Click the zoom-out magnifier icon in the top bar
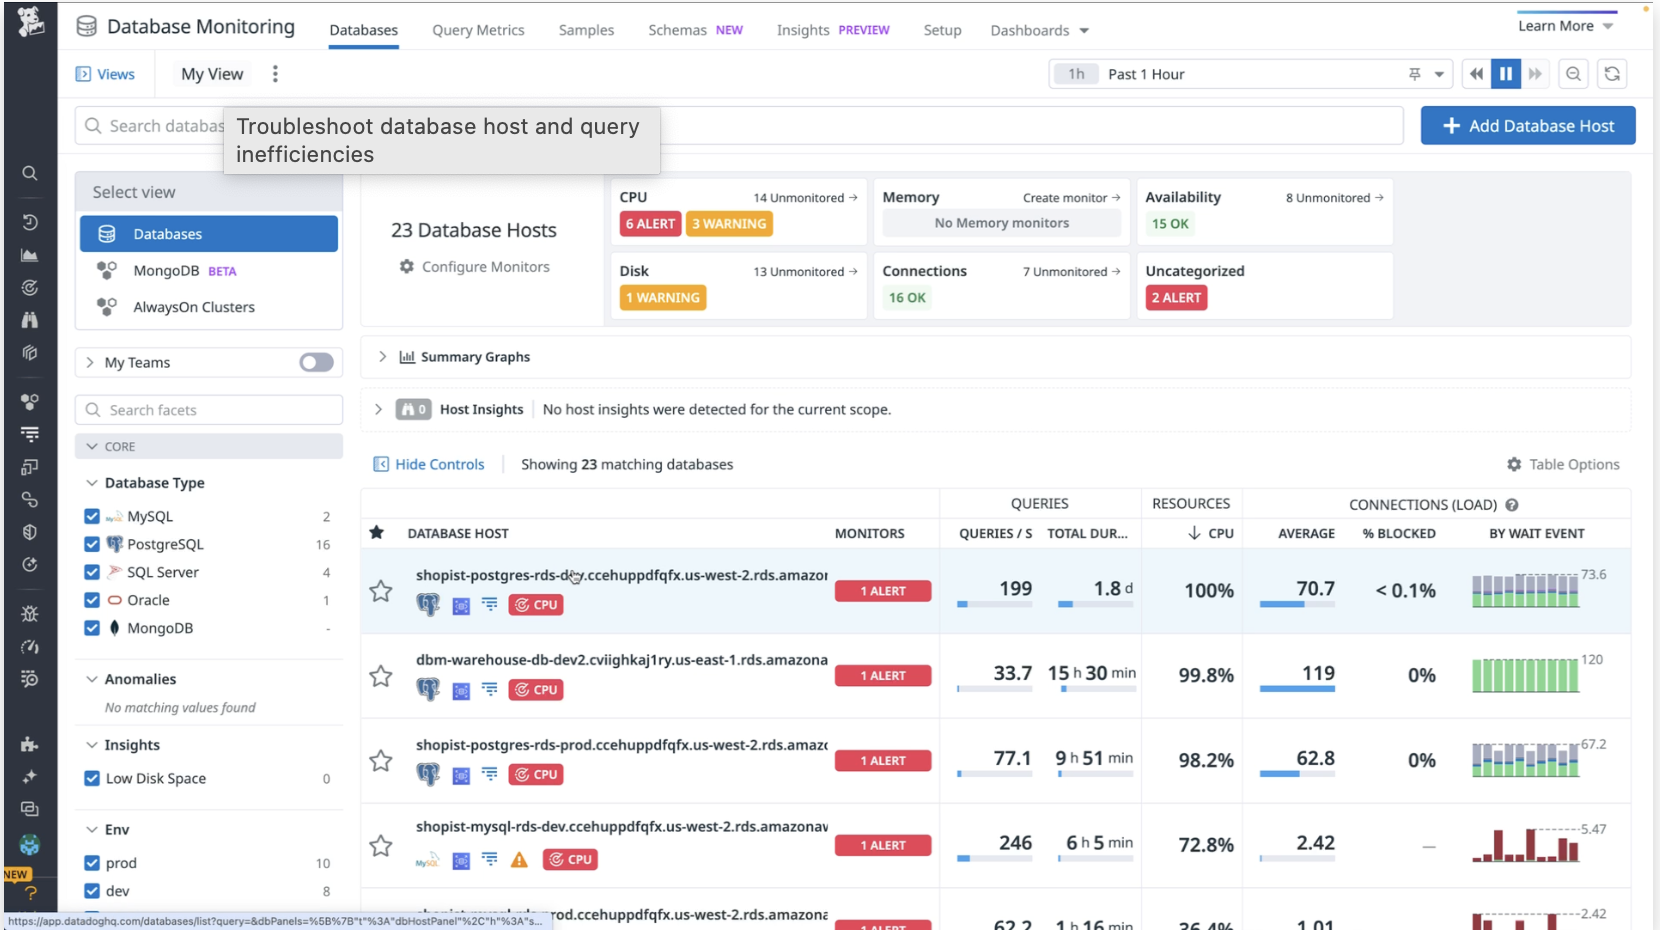This screenshot has width=1660, height=930. (1573, 73)
